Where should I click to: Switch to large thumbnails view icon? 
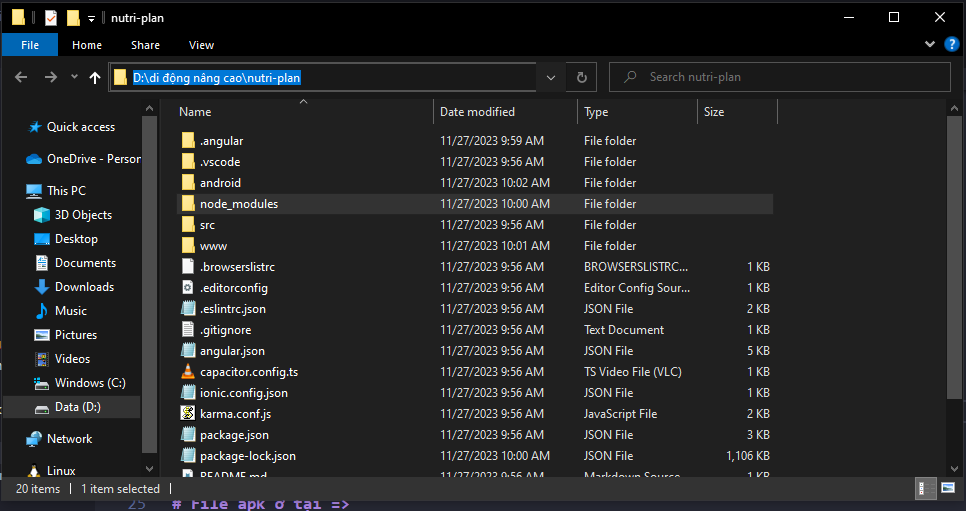click(x=948, y=489)
